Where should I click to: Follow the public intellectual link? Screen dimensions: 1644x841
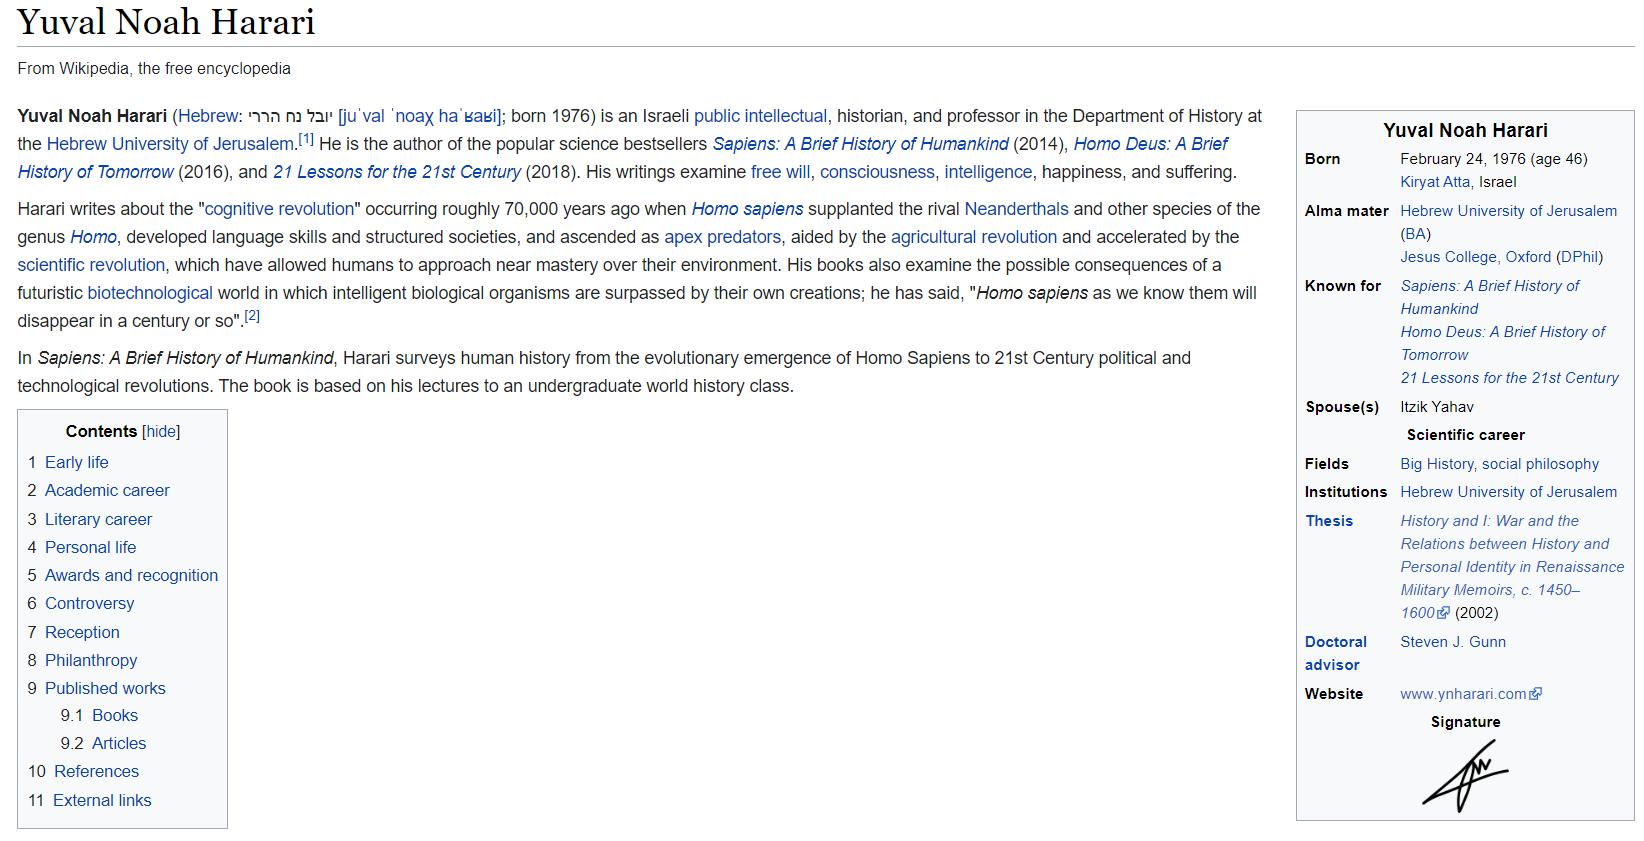(760, 116)
